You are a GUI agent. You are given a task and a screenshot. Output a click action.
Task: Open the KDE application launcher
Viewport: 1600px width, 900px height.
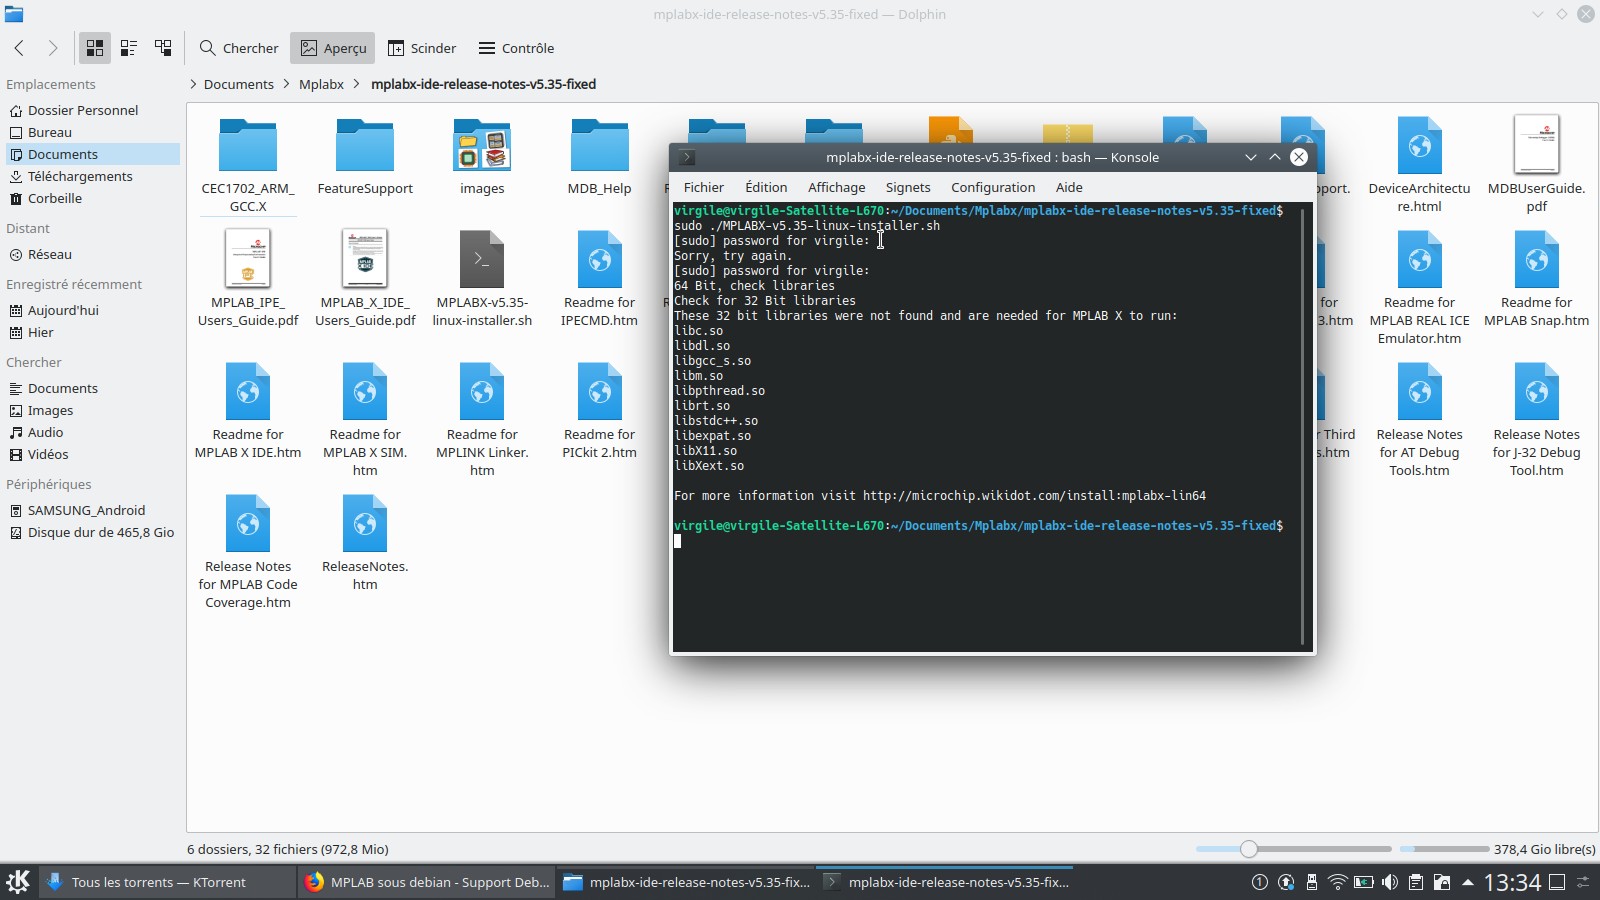(x=18, y=882)
